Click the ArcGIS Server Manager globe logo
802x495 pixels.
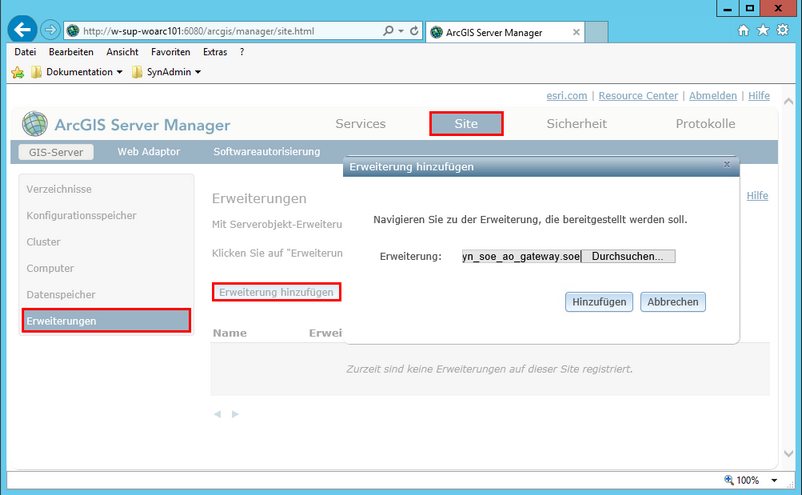tap(35, 124)
